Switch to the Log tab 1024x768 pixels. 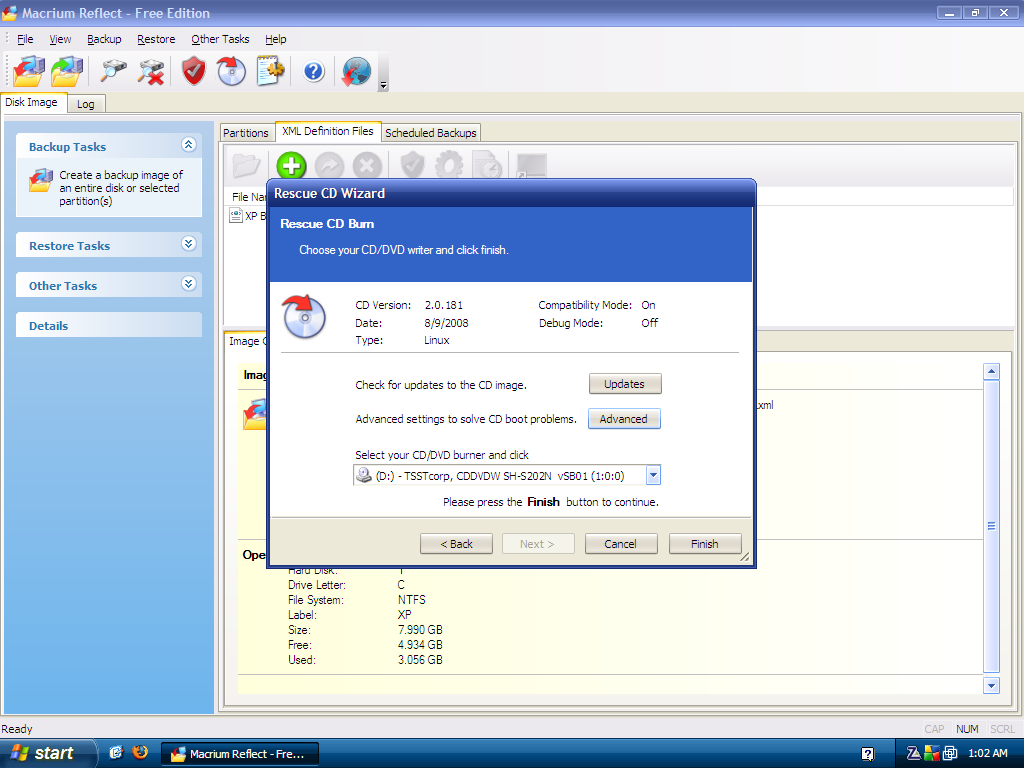pyautogui.click(x=86, y=104)
